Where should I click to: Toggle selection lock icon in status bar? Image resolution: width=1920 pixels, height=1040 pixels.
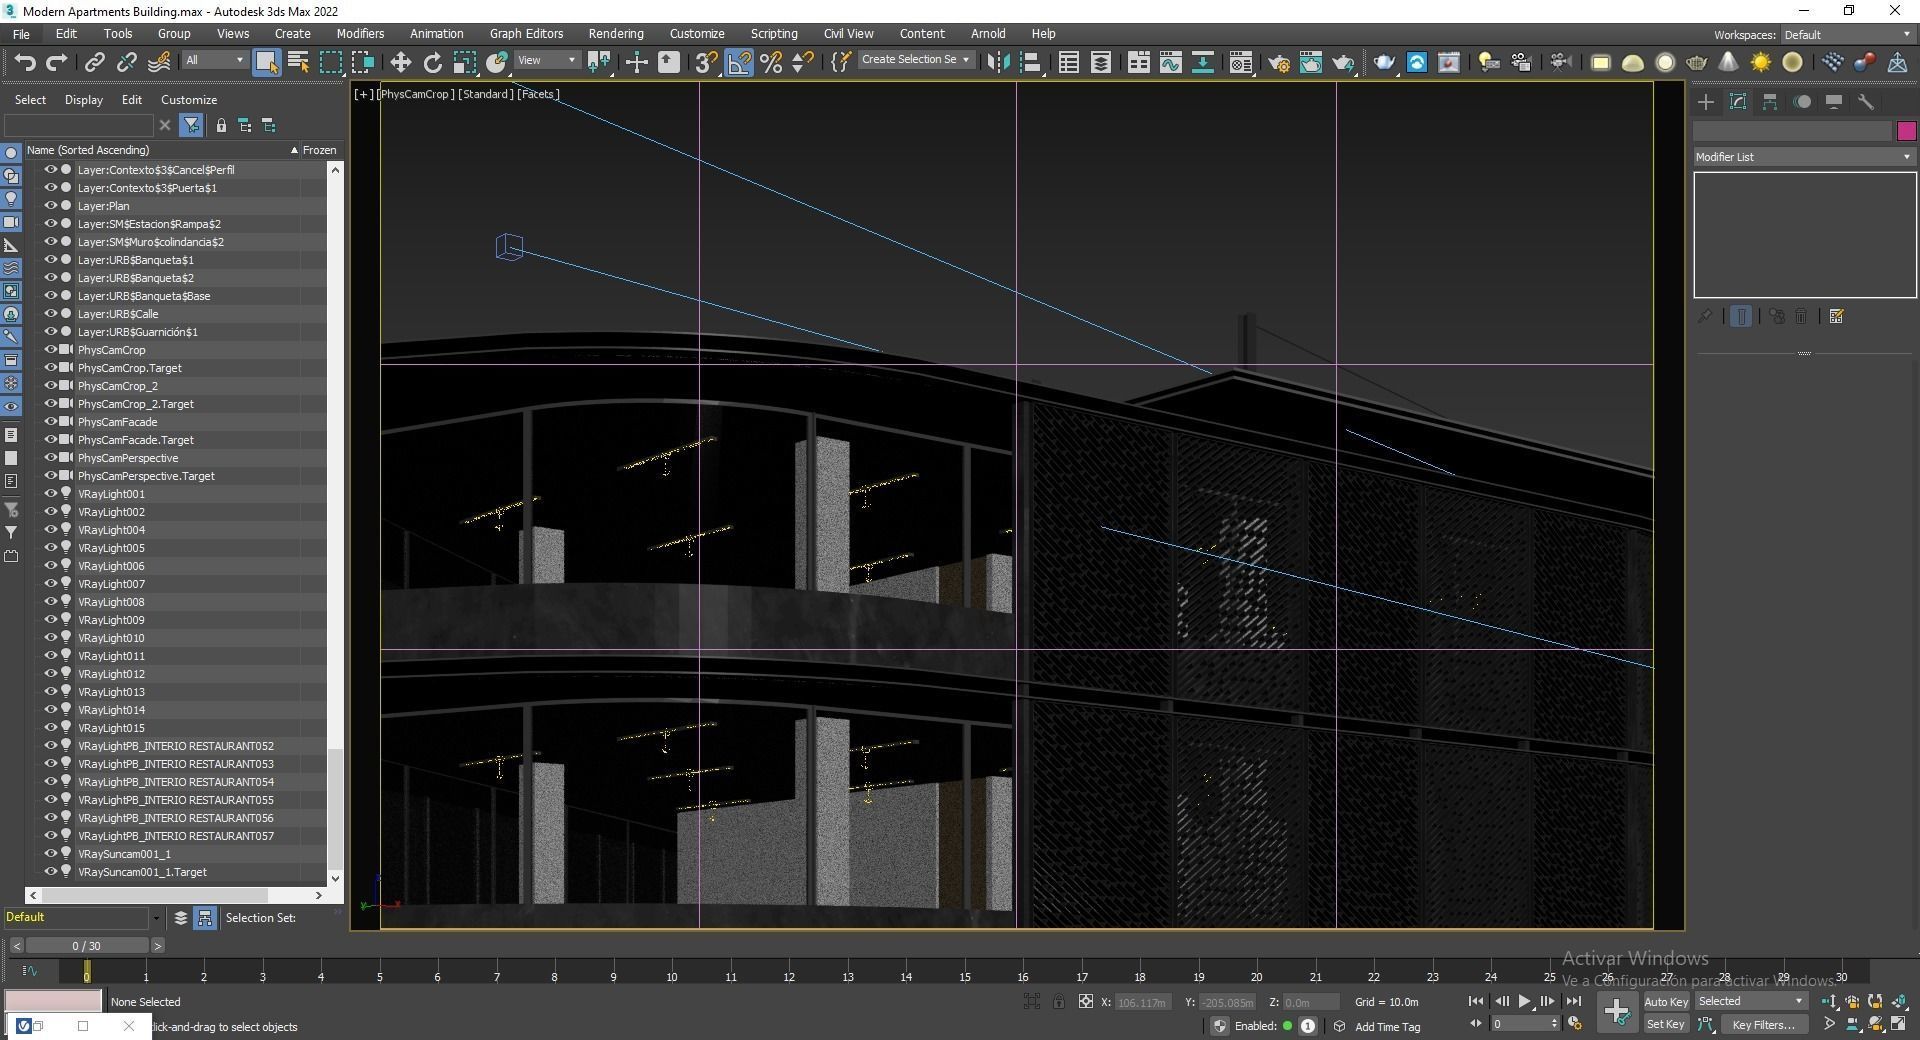(x=1059, y=1001)
